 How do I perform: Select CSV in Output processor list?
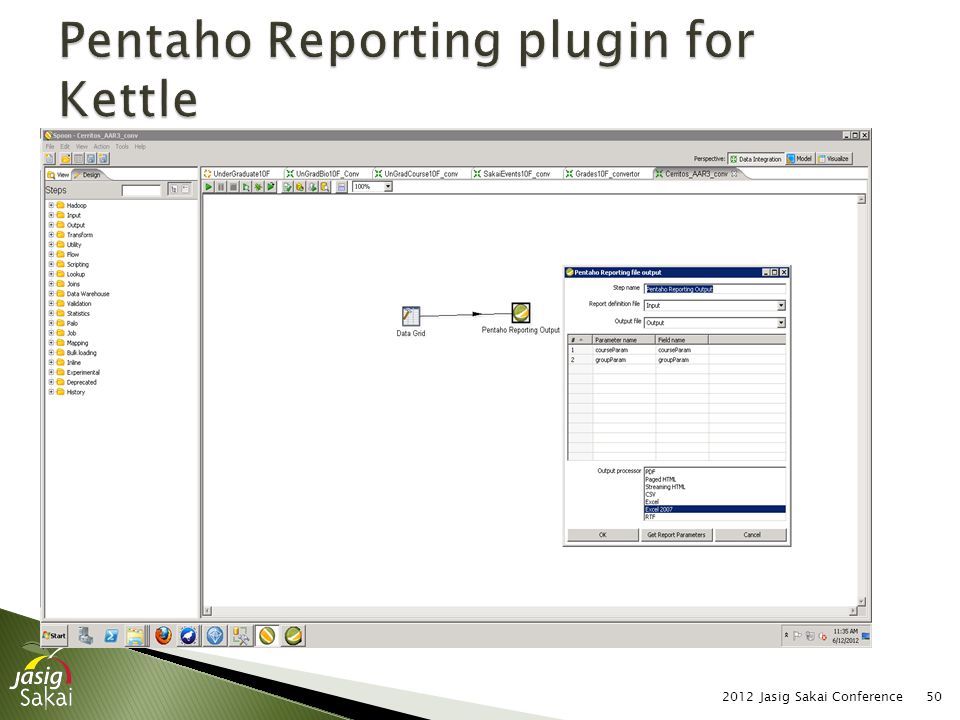[714, 494]
